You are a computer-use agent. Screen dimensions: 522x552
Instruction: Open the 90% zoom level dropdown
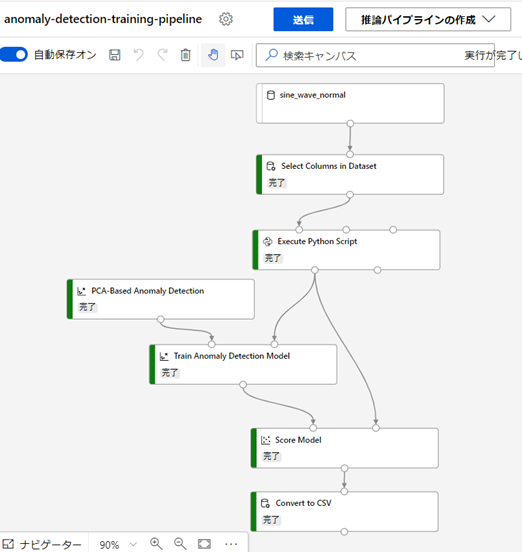118,544
